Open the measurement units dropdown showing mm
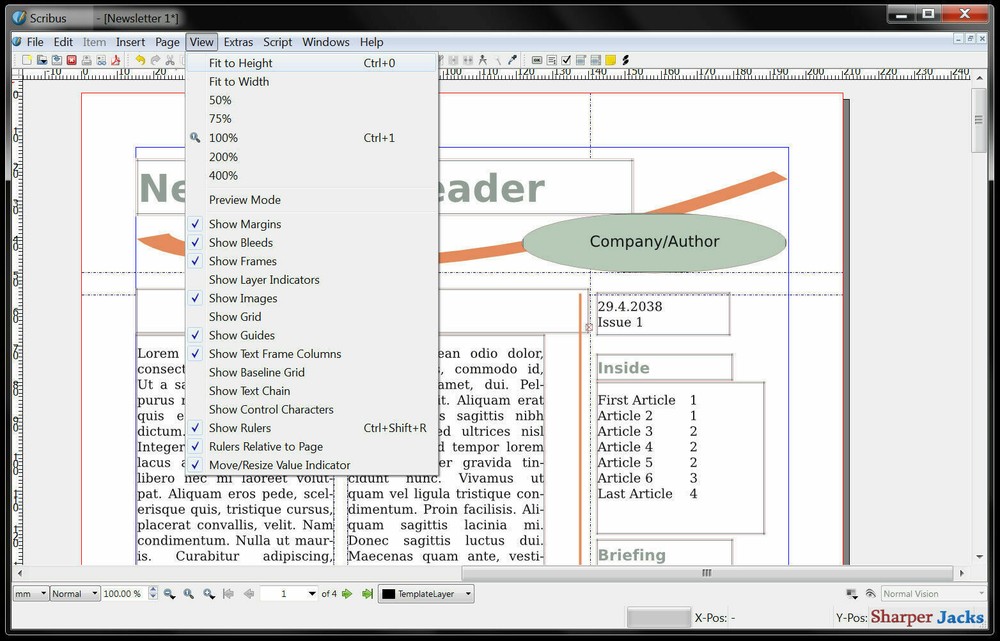 [x=28, y=593]
